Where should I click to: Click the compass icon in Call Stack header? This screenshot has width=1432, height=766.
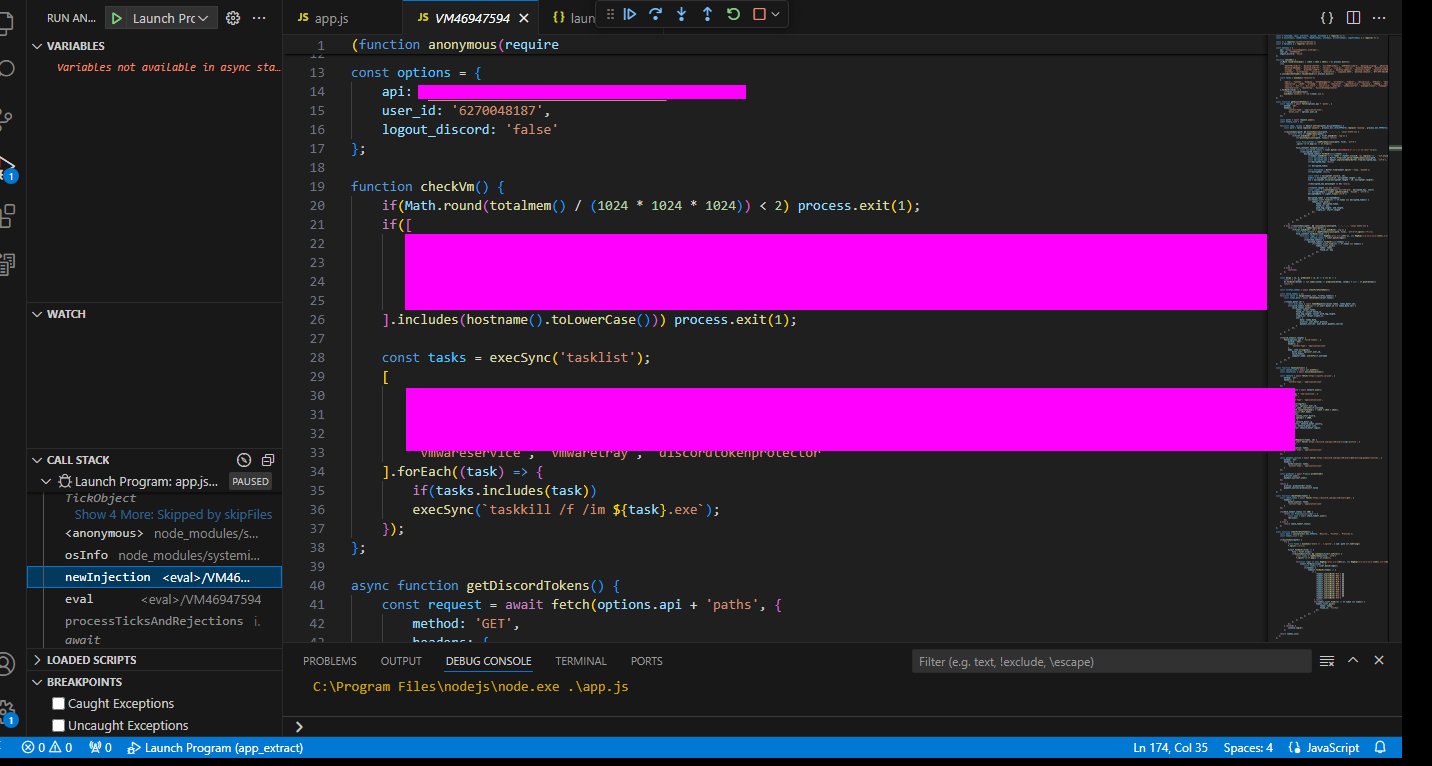click(x=244, y=460)
